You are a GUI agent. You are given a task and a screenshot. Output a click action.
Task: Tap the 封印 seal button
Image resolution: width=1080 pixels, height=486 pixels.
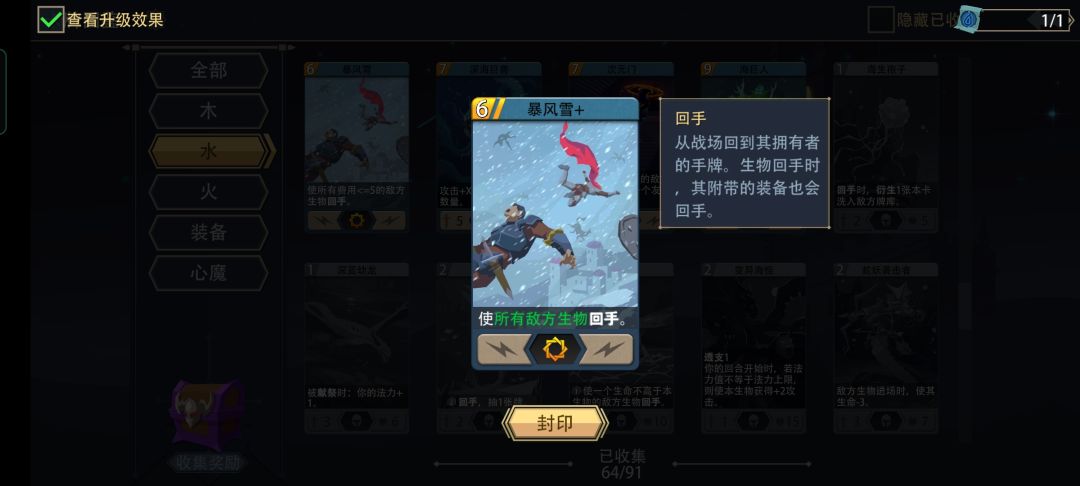[x=555, y=423]
